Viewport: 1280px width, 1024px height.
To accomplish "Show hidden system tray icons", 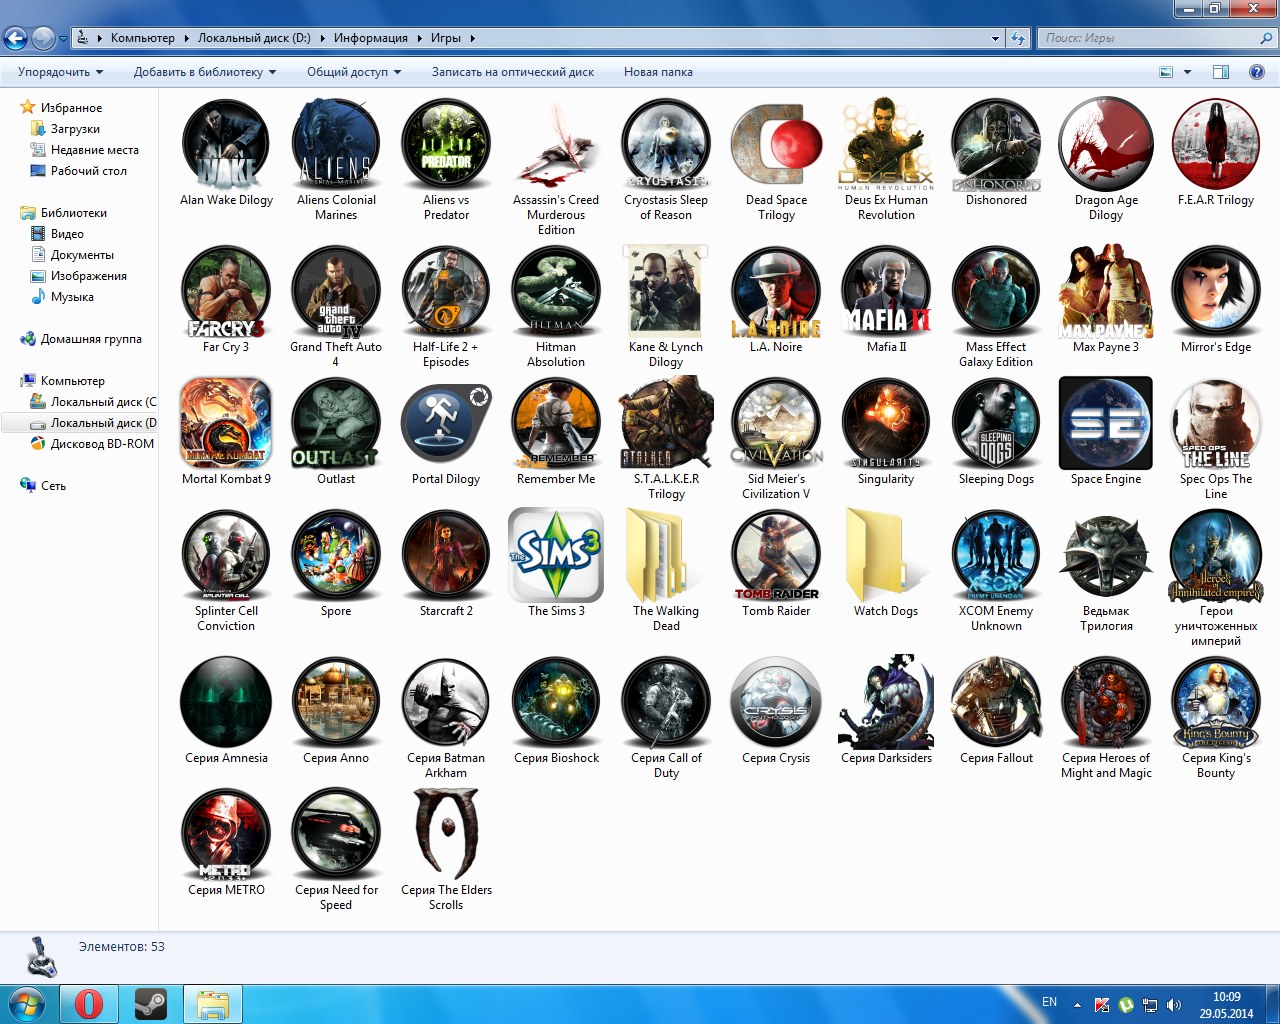I will (1077, 1005).
